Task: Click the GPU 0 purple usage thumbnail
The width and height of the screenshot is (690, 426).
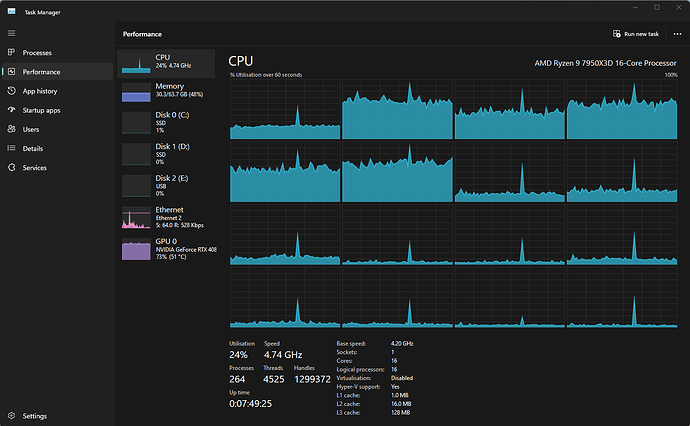Action: [x=136, y=250]
